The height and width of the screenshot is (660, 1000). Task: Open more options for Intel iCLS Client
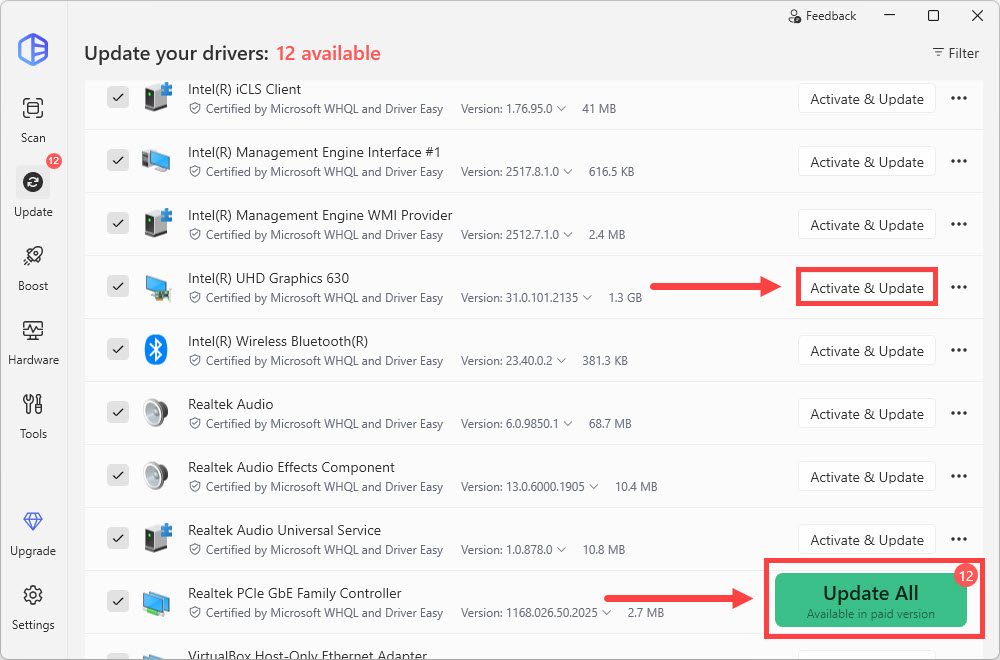(x=959, y=99)
